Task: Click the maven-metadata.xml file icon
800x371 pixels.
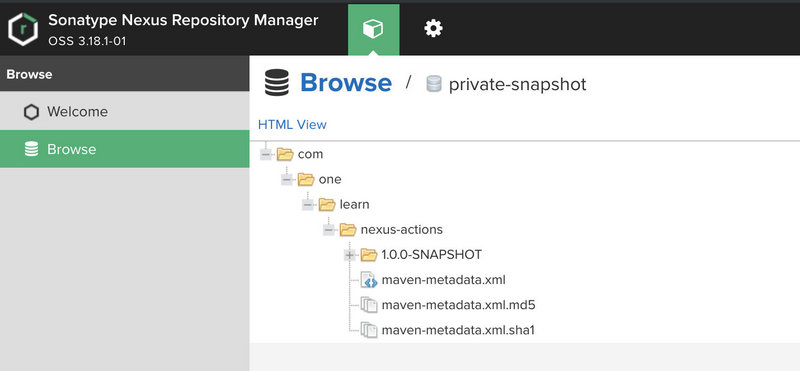Action: [369, 280]
